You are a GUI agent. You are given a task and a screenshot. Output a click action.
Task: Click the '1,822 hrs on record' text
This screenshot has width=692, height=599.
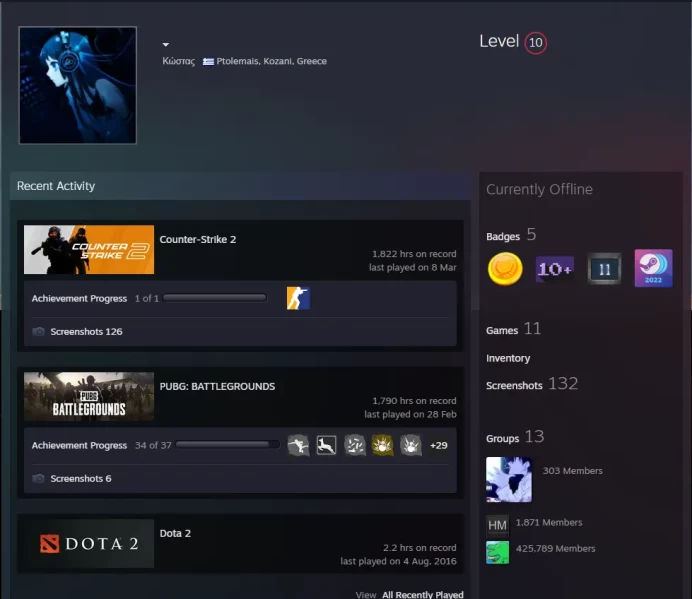pos(414,254)
